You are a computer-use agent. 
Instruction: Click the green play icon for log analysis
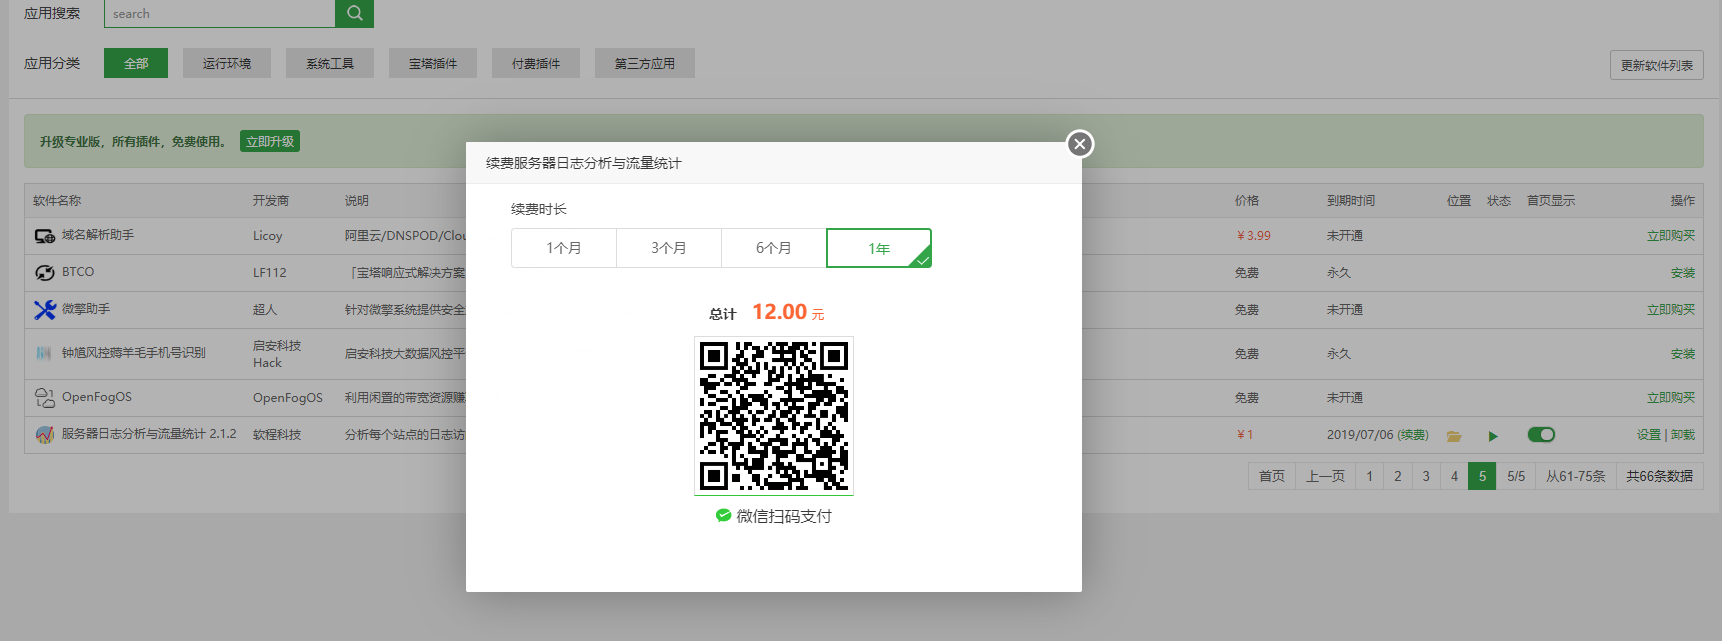(x=1493, y=436)
